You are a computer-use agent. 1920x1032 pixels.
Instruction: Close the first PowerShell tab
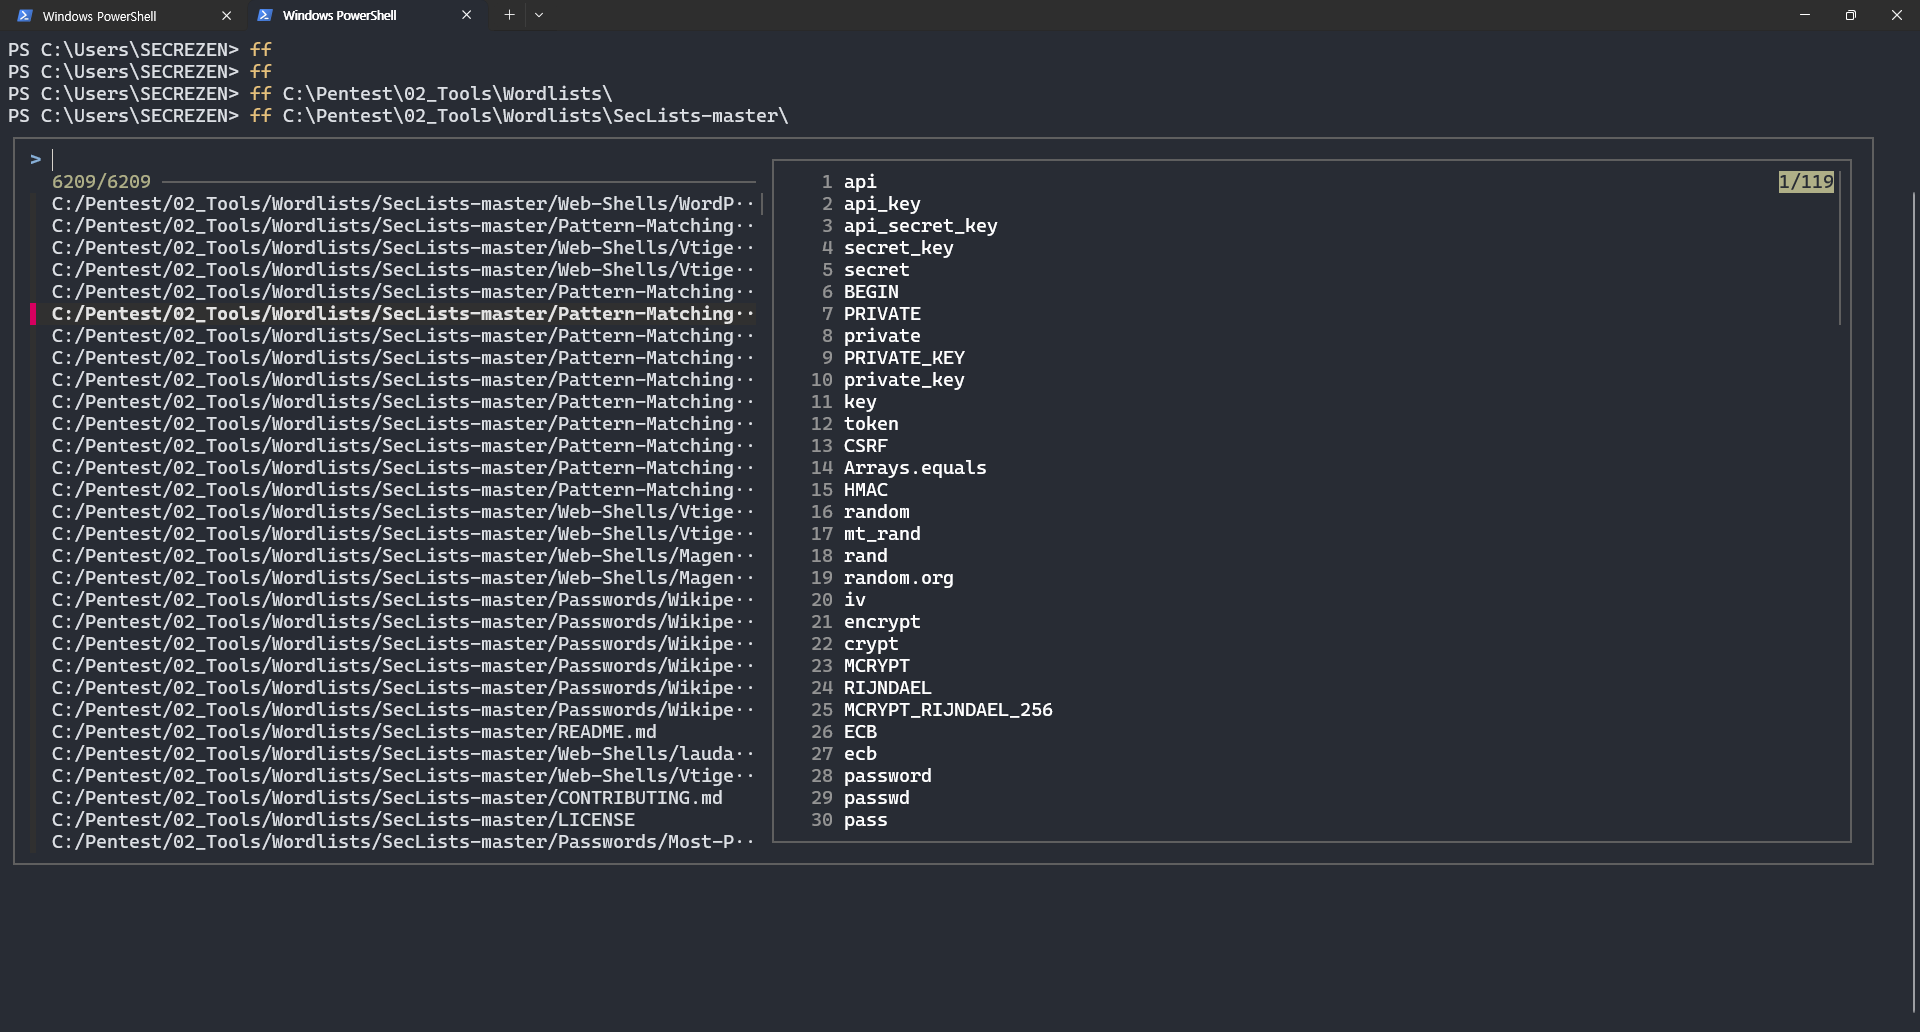(226, 16)
